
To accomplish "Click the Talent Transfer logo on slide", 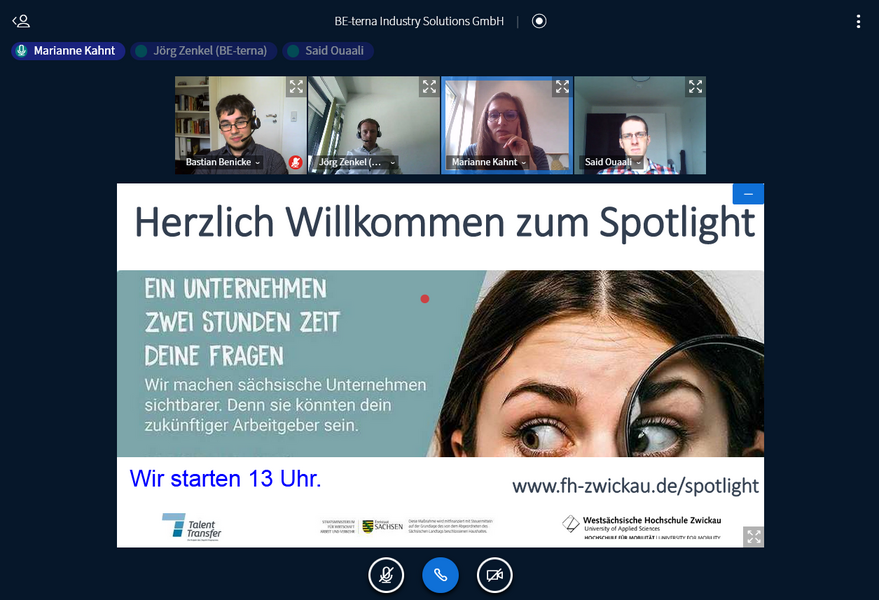I will point(192,527).
